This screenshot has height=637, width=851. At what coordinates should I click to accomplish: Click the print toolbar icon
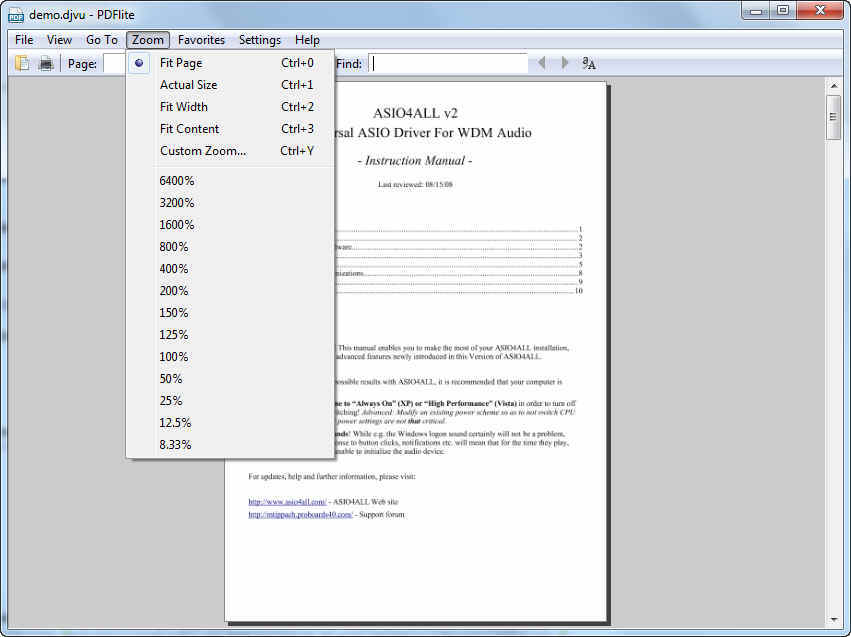click(x=46, y=63)
